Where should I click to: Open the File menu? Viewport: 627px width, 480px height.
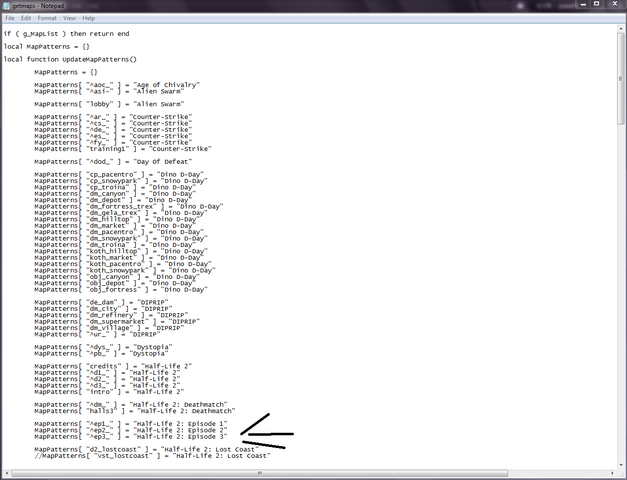10,18
